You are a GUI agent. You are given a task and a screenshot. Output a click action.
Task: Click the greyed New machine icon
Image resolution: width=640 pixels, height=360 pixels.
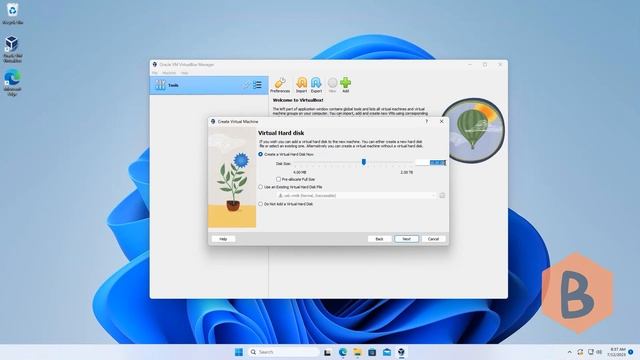coord(333,85)
